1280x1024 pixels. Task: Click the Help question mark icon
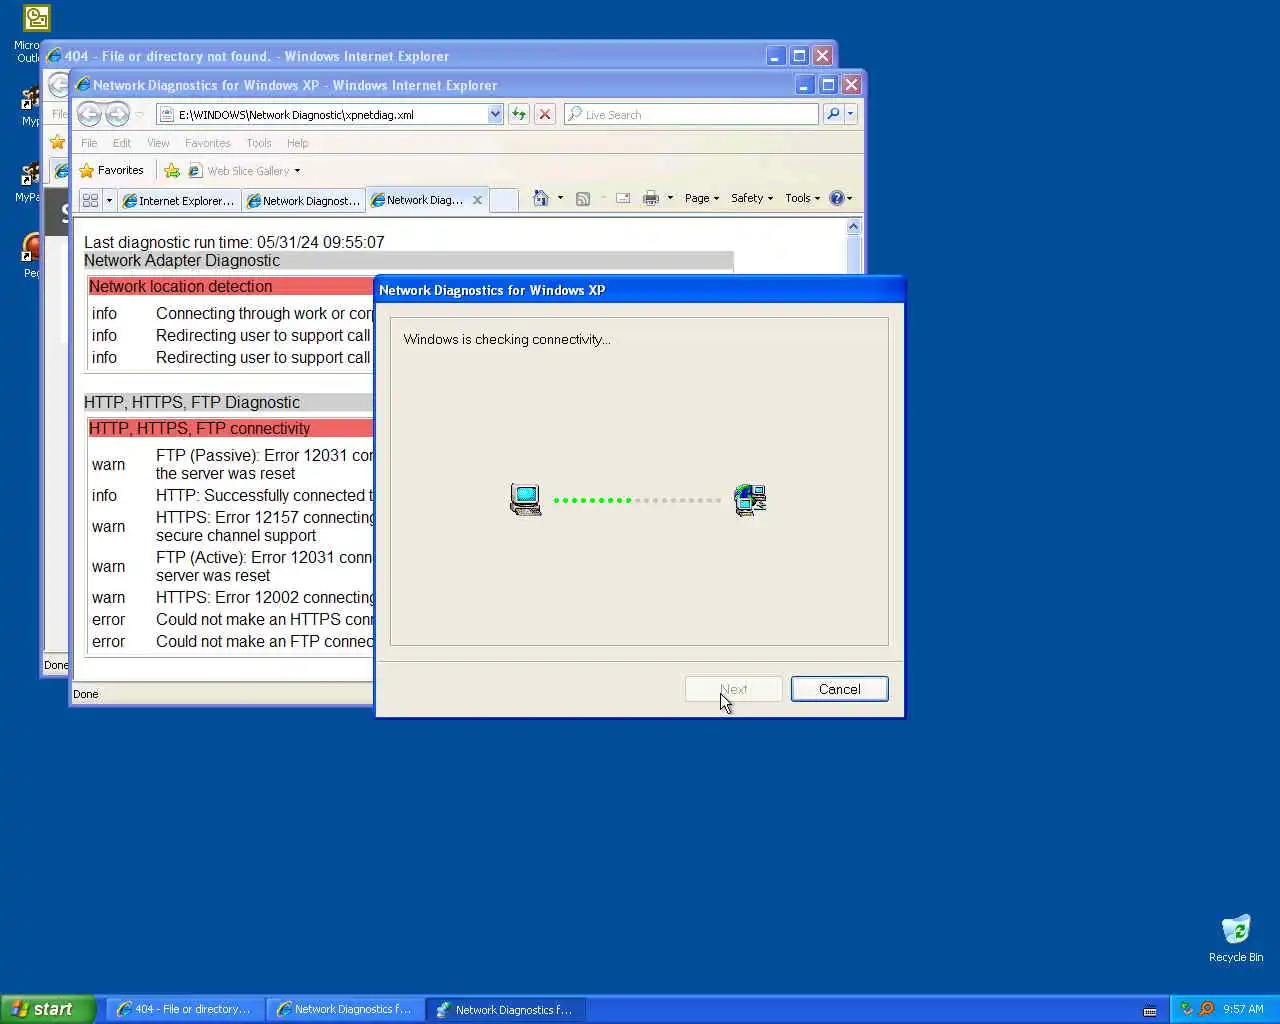(x=837, y=198)
